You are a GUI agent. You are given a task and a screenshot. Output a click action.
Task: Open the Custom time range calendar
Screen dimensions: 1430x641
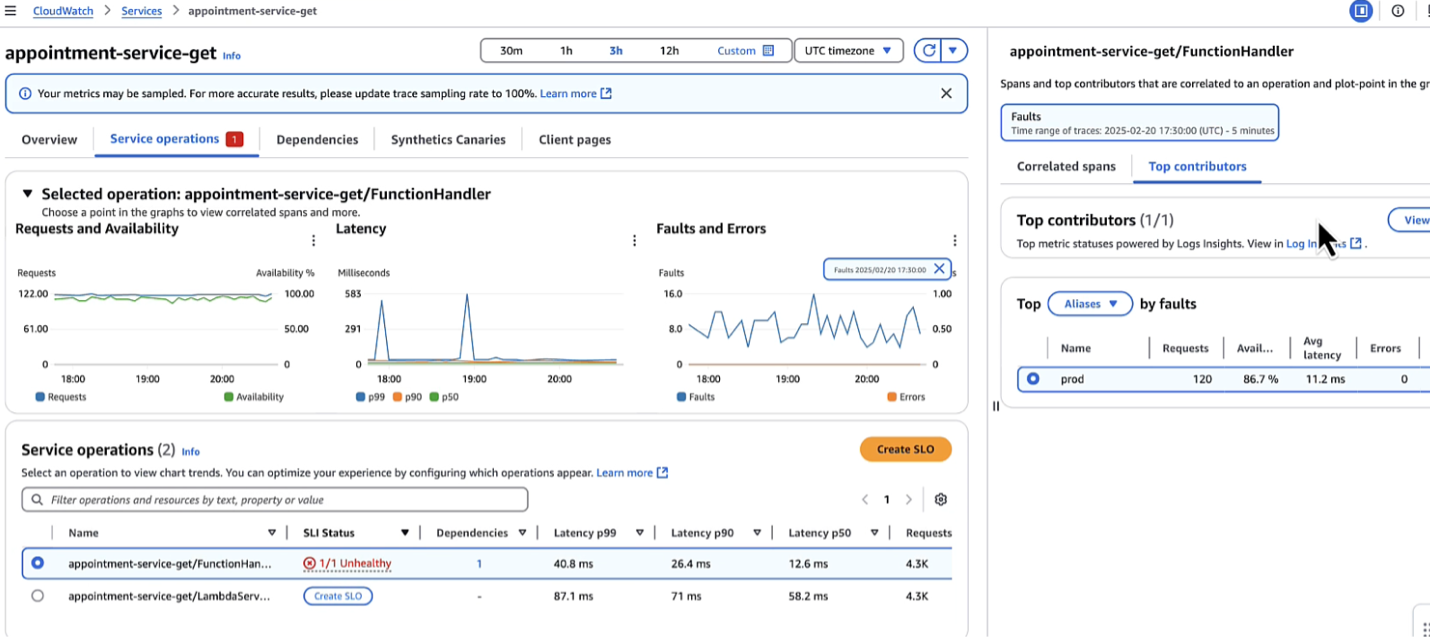click(745, 50)
